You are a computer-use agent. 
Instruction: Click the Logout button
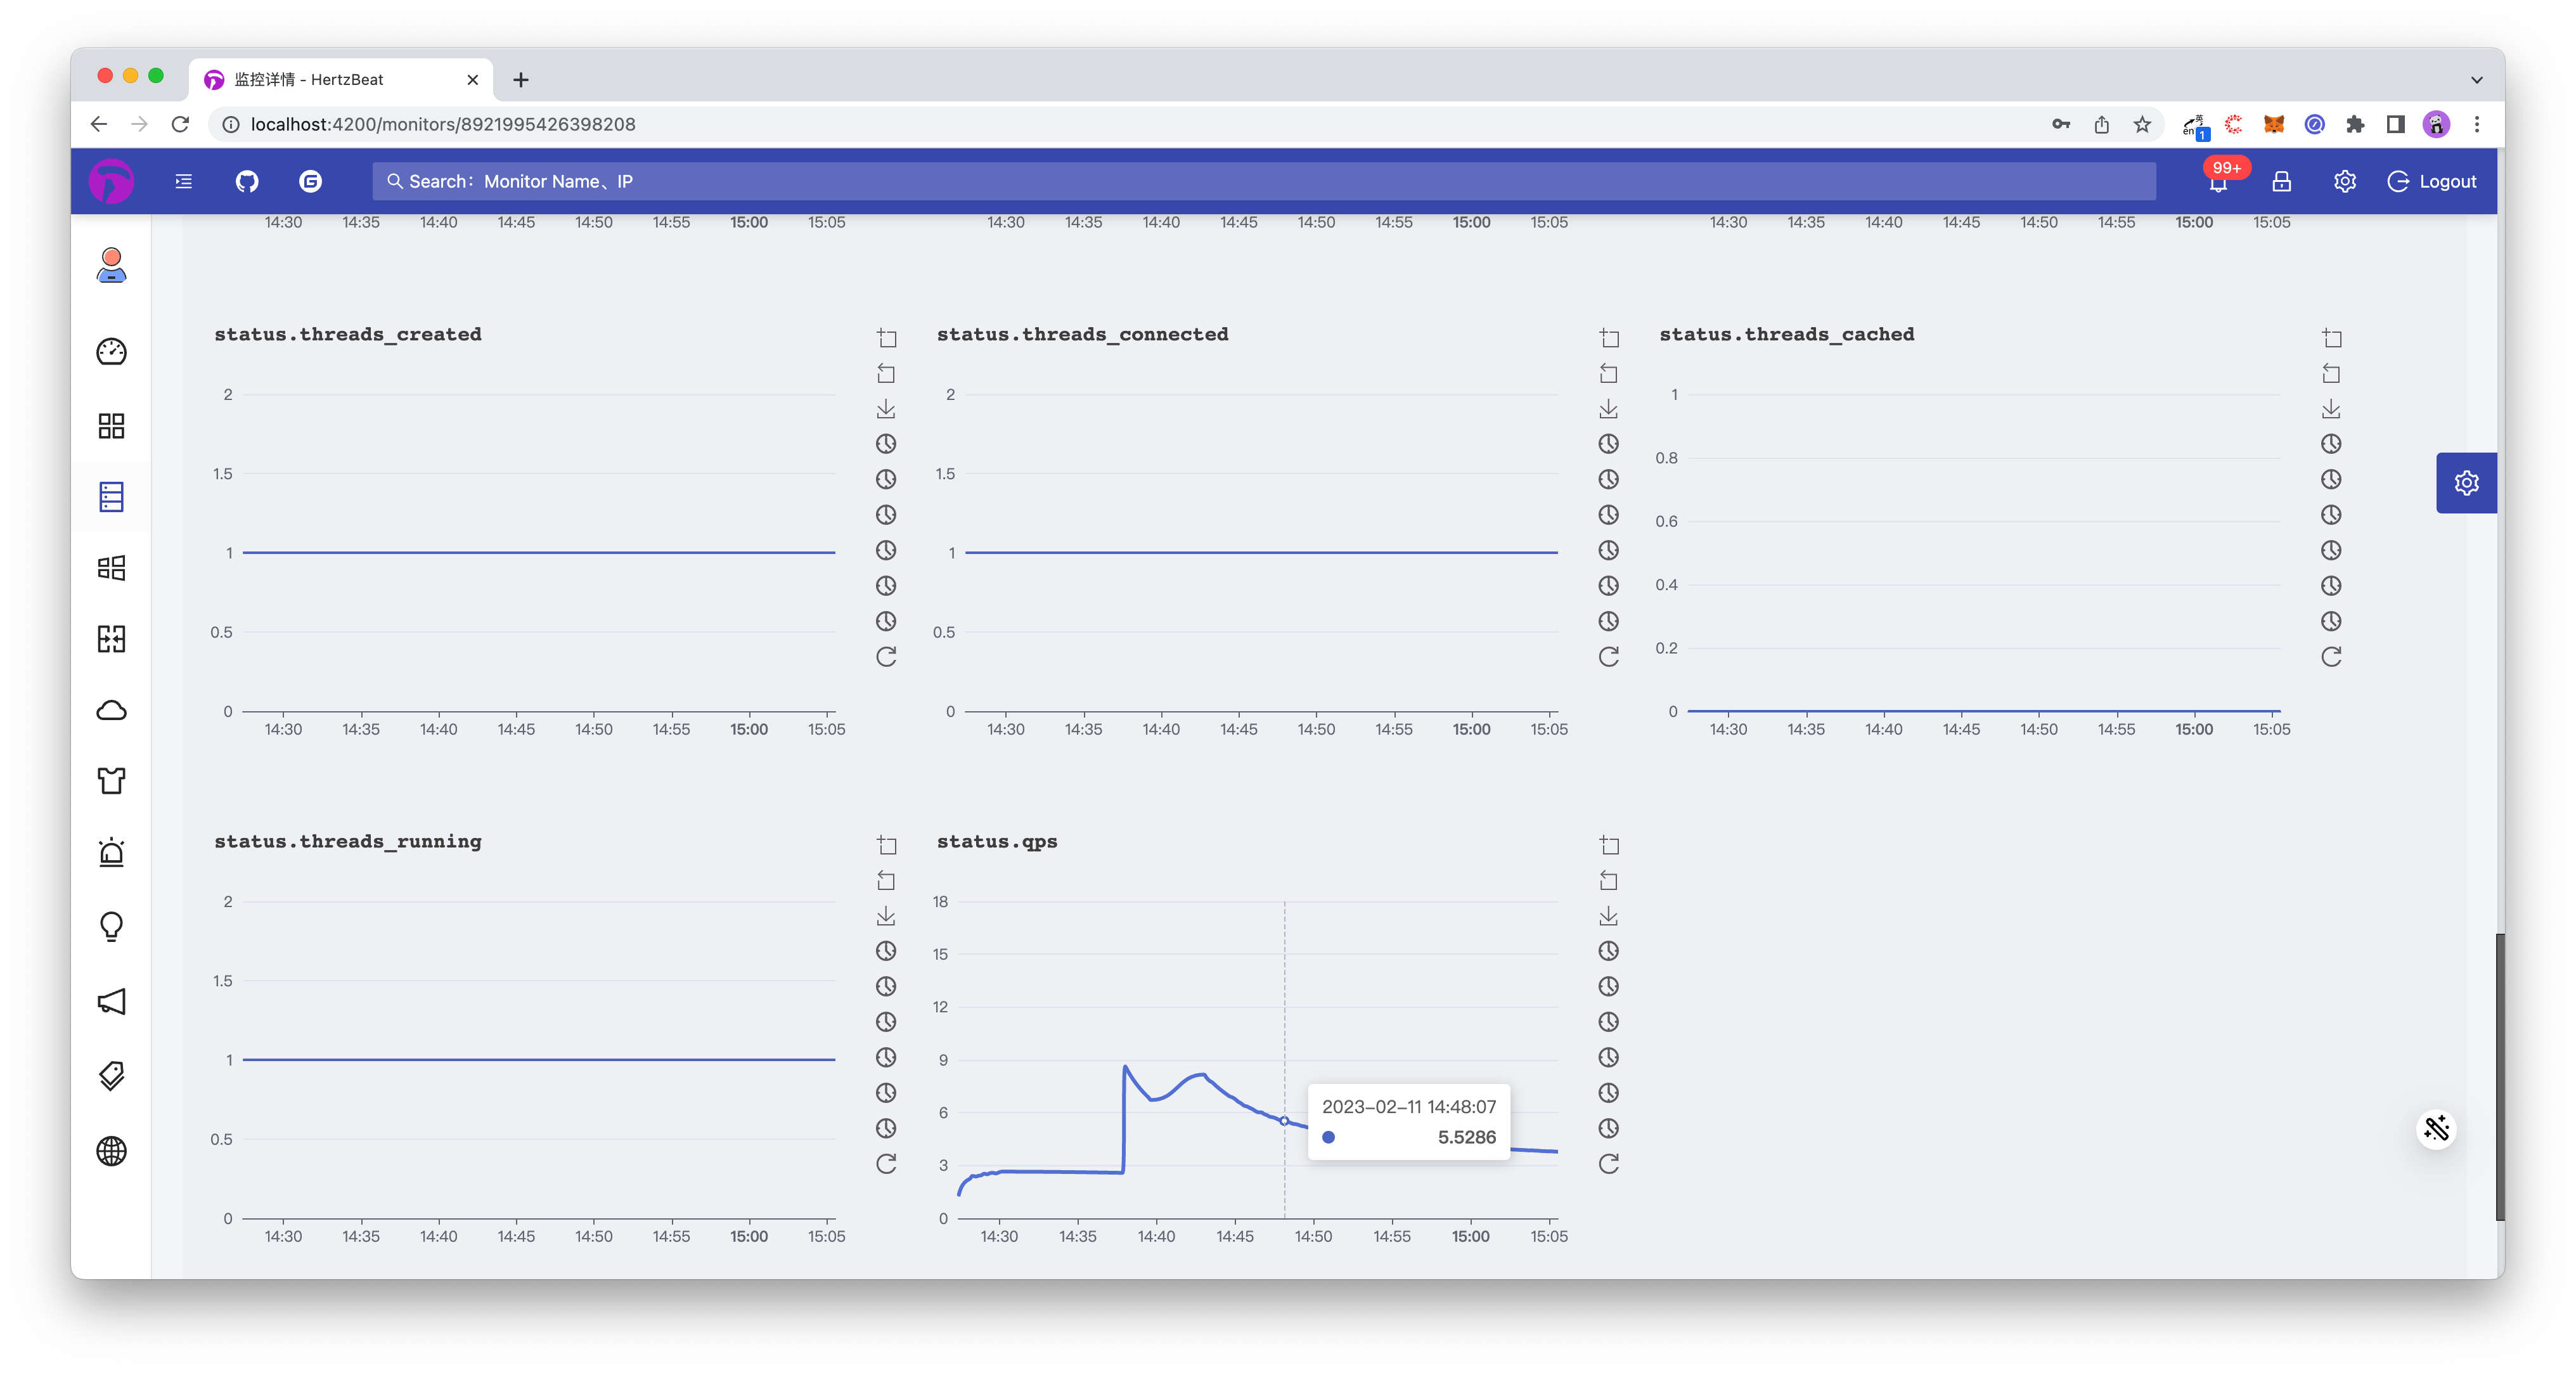(x=2432, y=181)
